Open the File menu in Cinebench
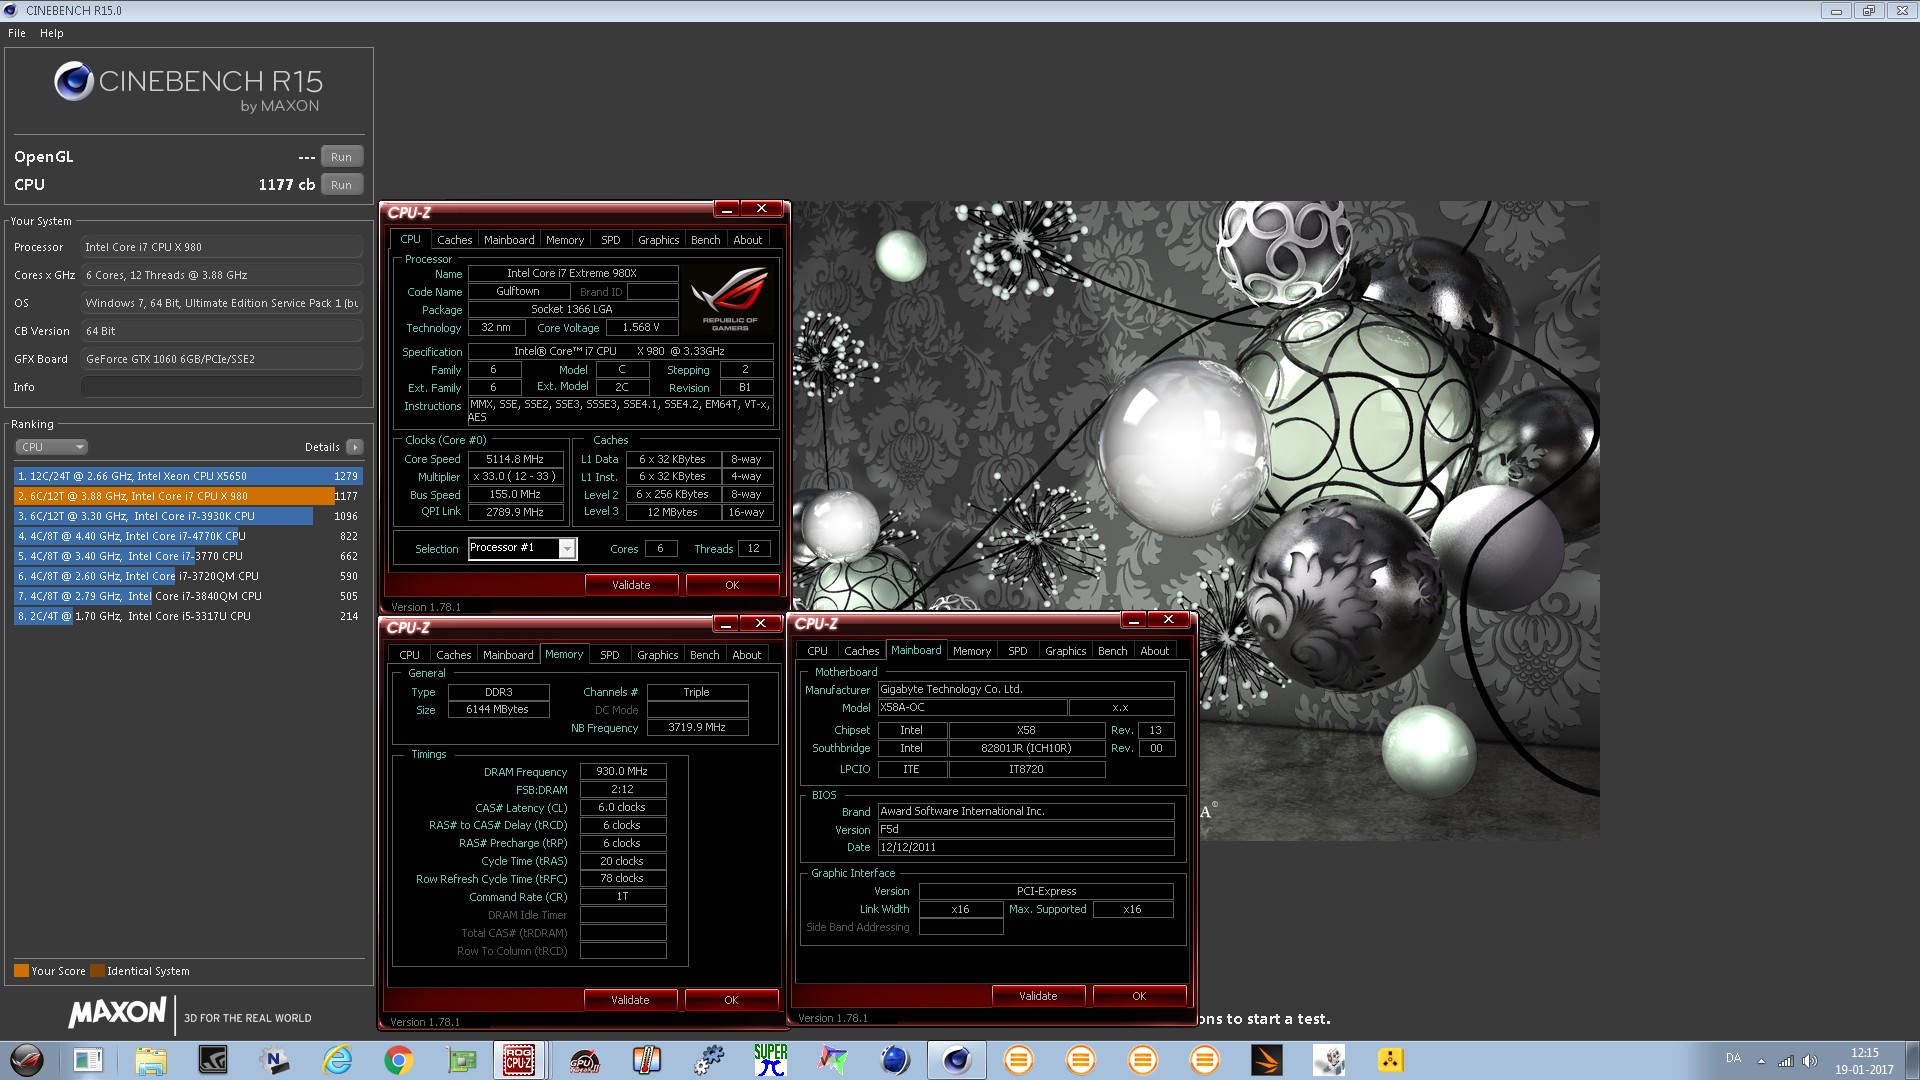 coord(17,33)
